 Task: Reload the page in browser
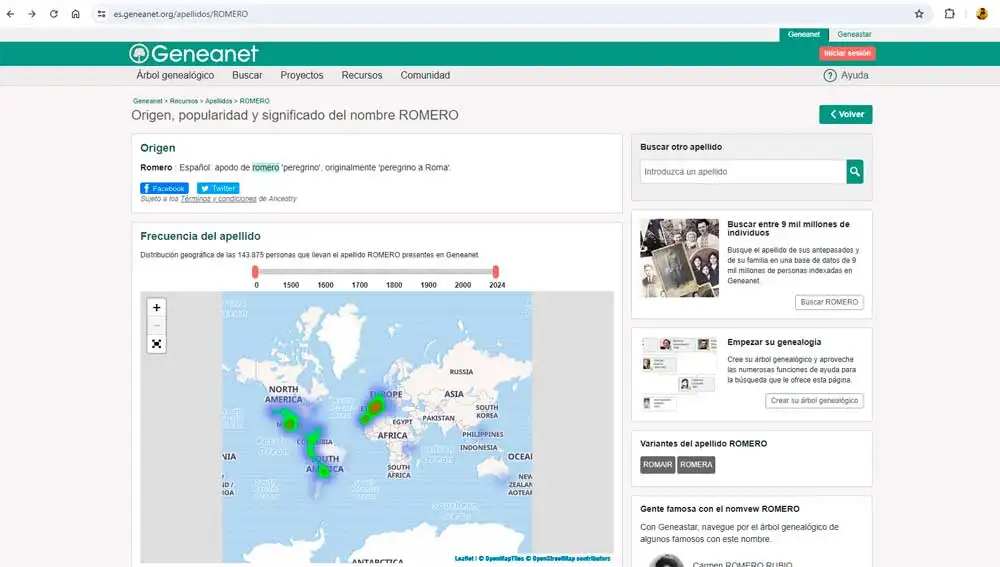click(54, 14)
